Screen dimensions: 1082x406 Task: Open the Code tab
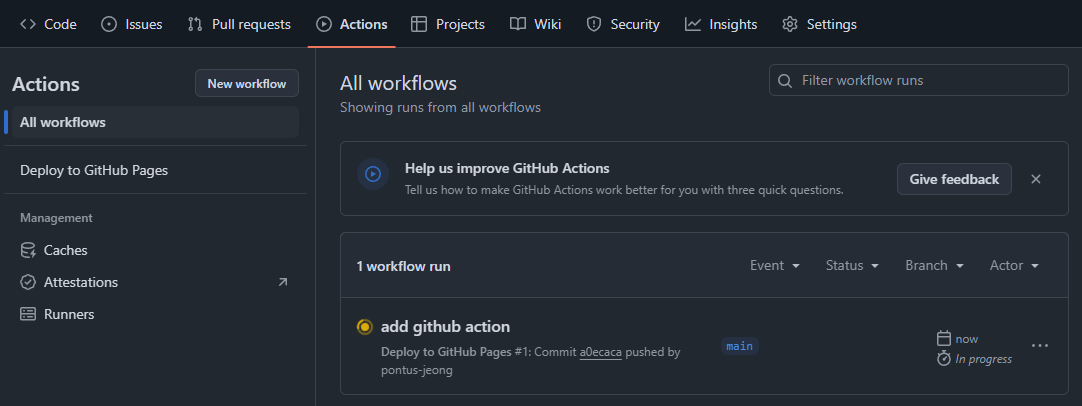click(x=48, y=24)
